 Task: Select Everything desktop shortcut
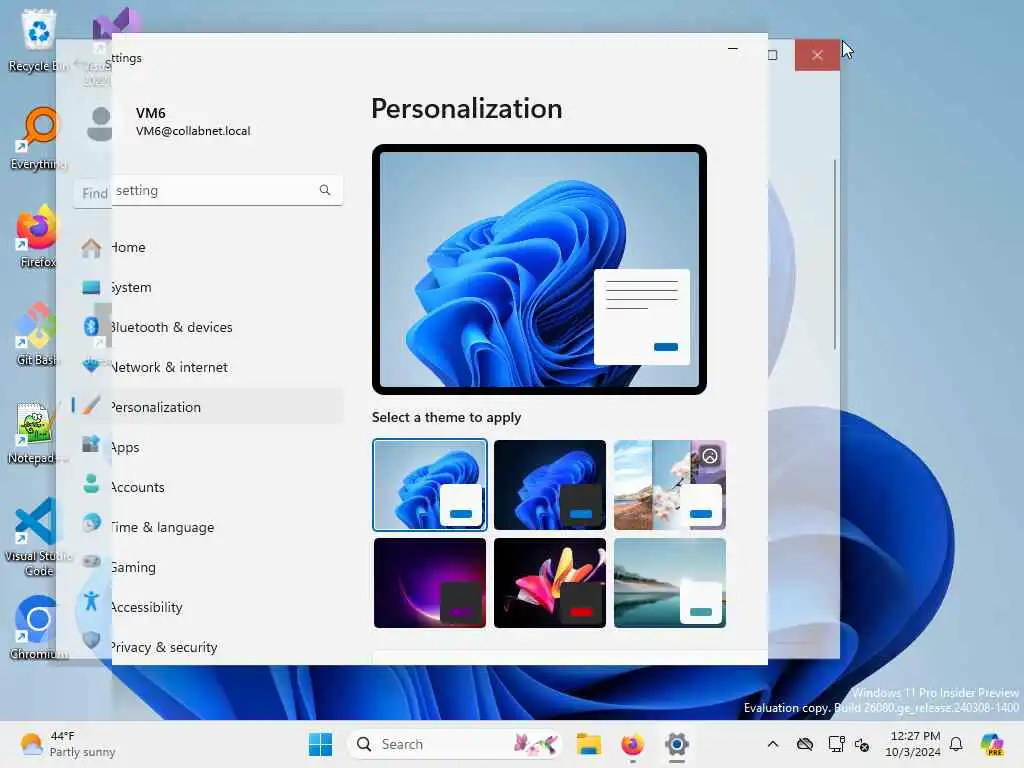[39, 138]
